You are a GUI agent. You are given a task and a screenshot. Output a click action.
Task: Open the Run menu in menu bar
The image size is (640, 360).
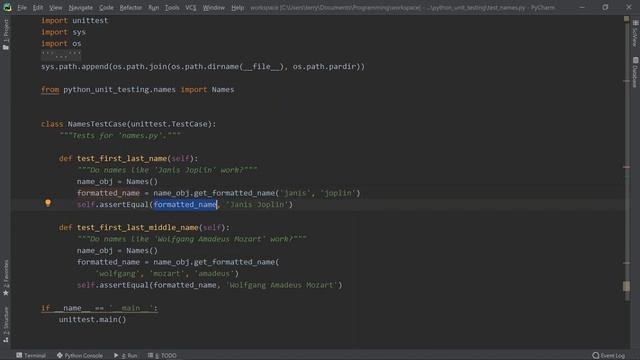(153, 7)
